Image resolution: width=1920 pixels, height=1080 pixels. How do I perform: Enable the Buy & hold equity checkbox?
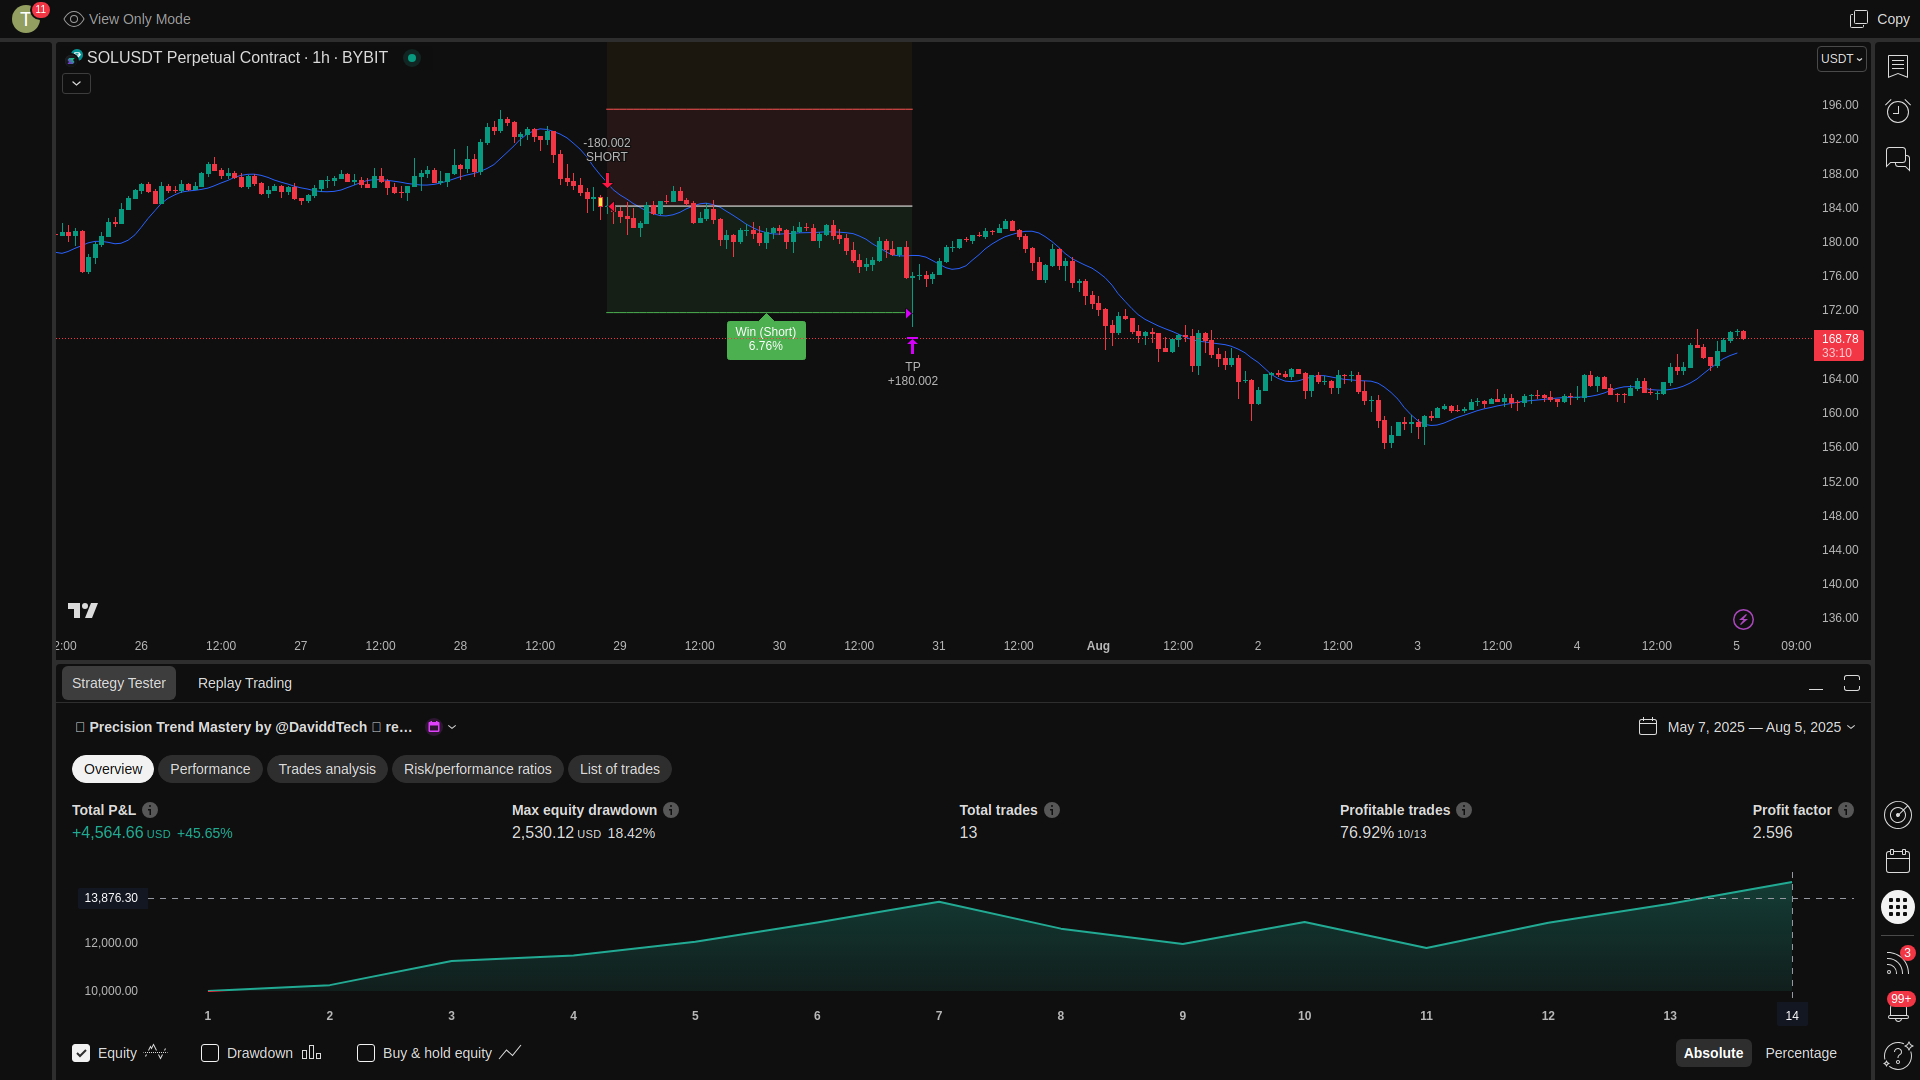click(x=366, y=1053)
